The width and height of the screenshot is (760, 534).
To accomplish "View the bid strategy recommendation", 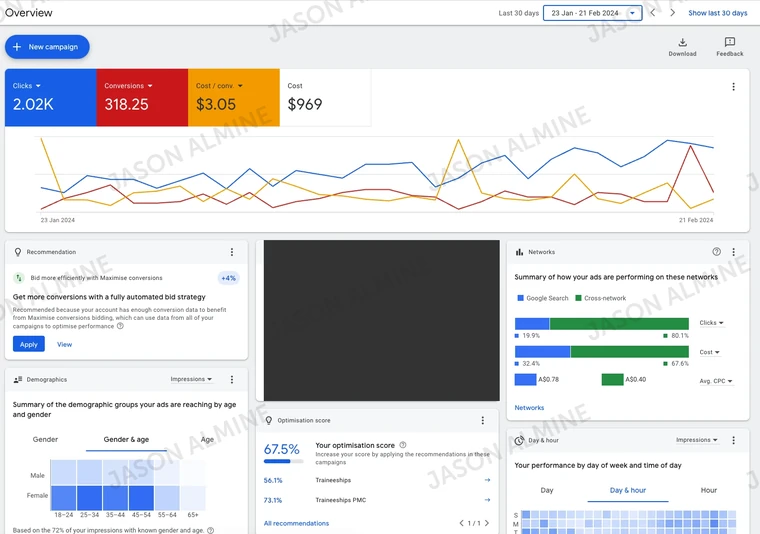I will click(x=64, y=345).
